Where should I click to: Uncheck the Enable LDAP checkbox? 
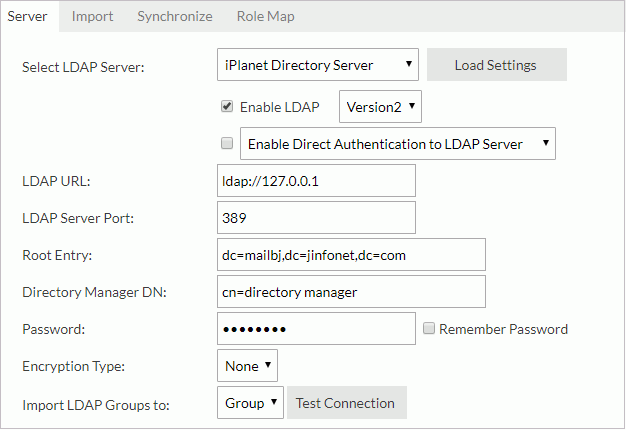point(227,106)
